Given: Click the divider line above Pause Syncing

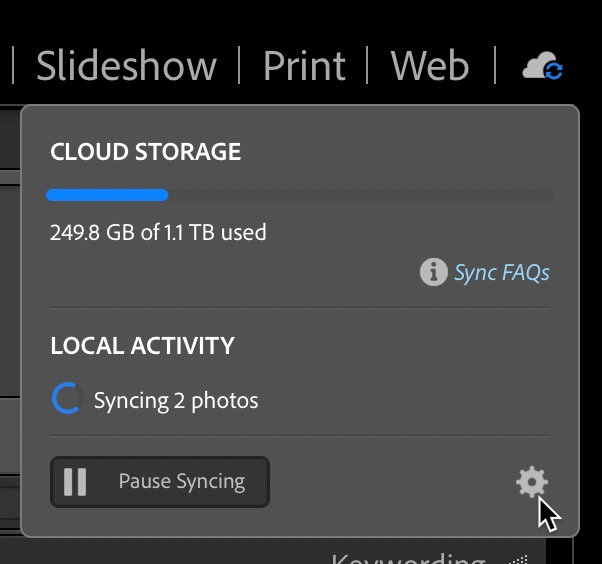Looking at the screenshot, I should [x=300, y=436].
